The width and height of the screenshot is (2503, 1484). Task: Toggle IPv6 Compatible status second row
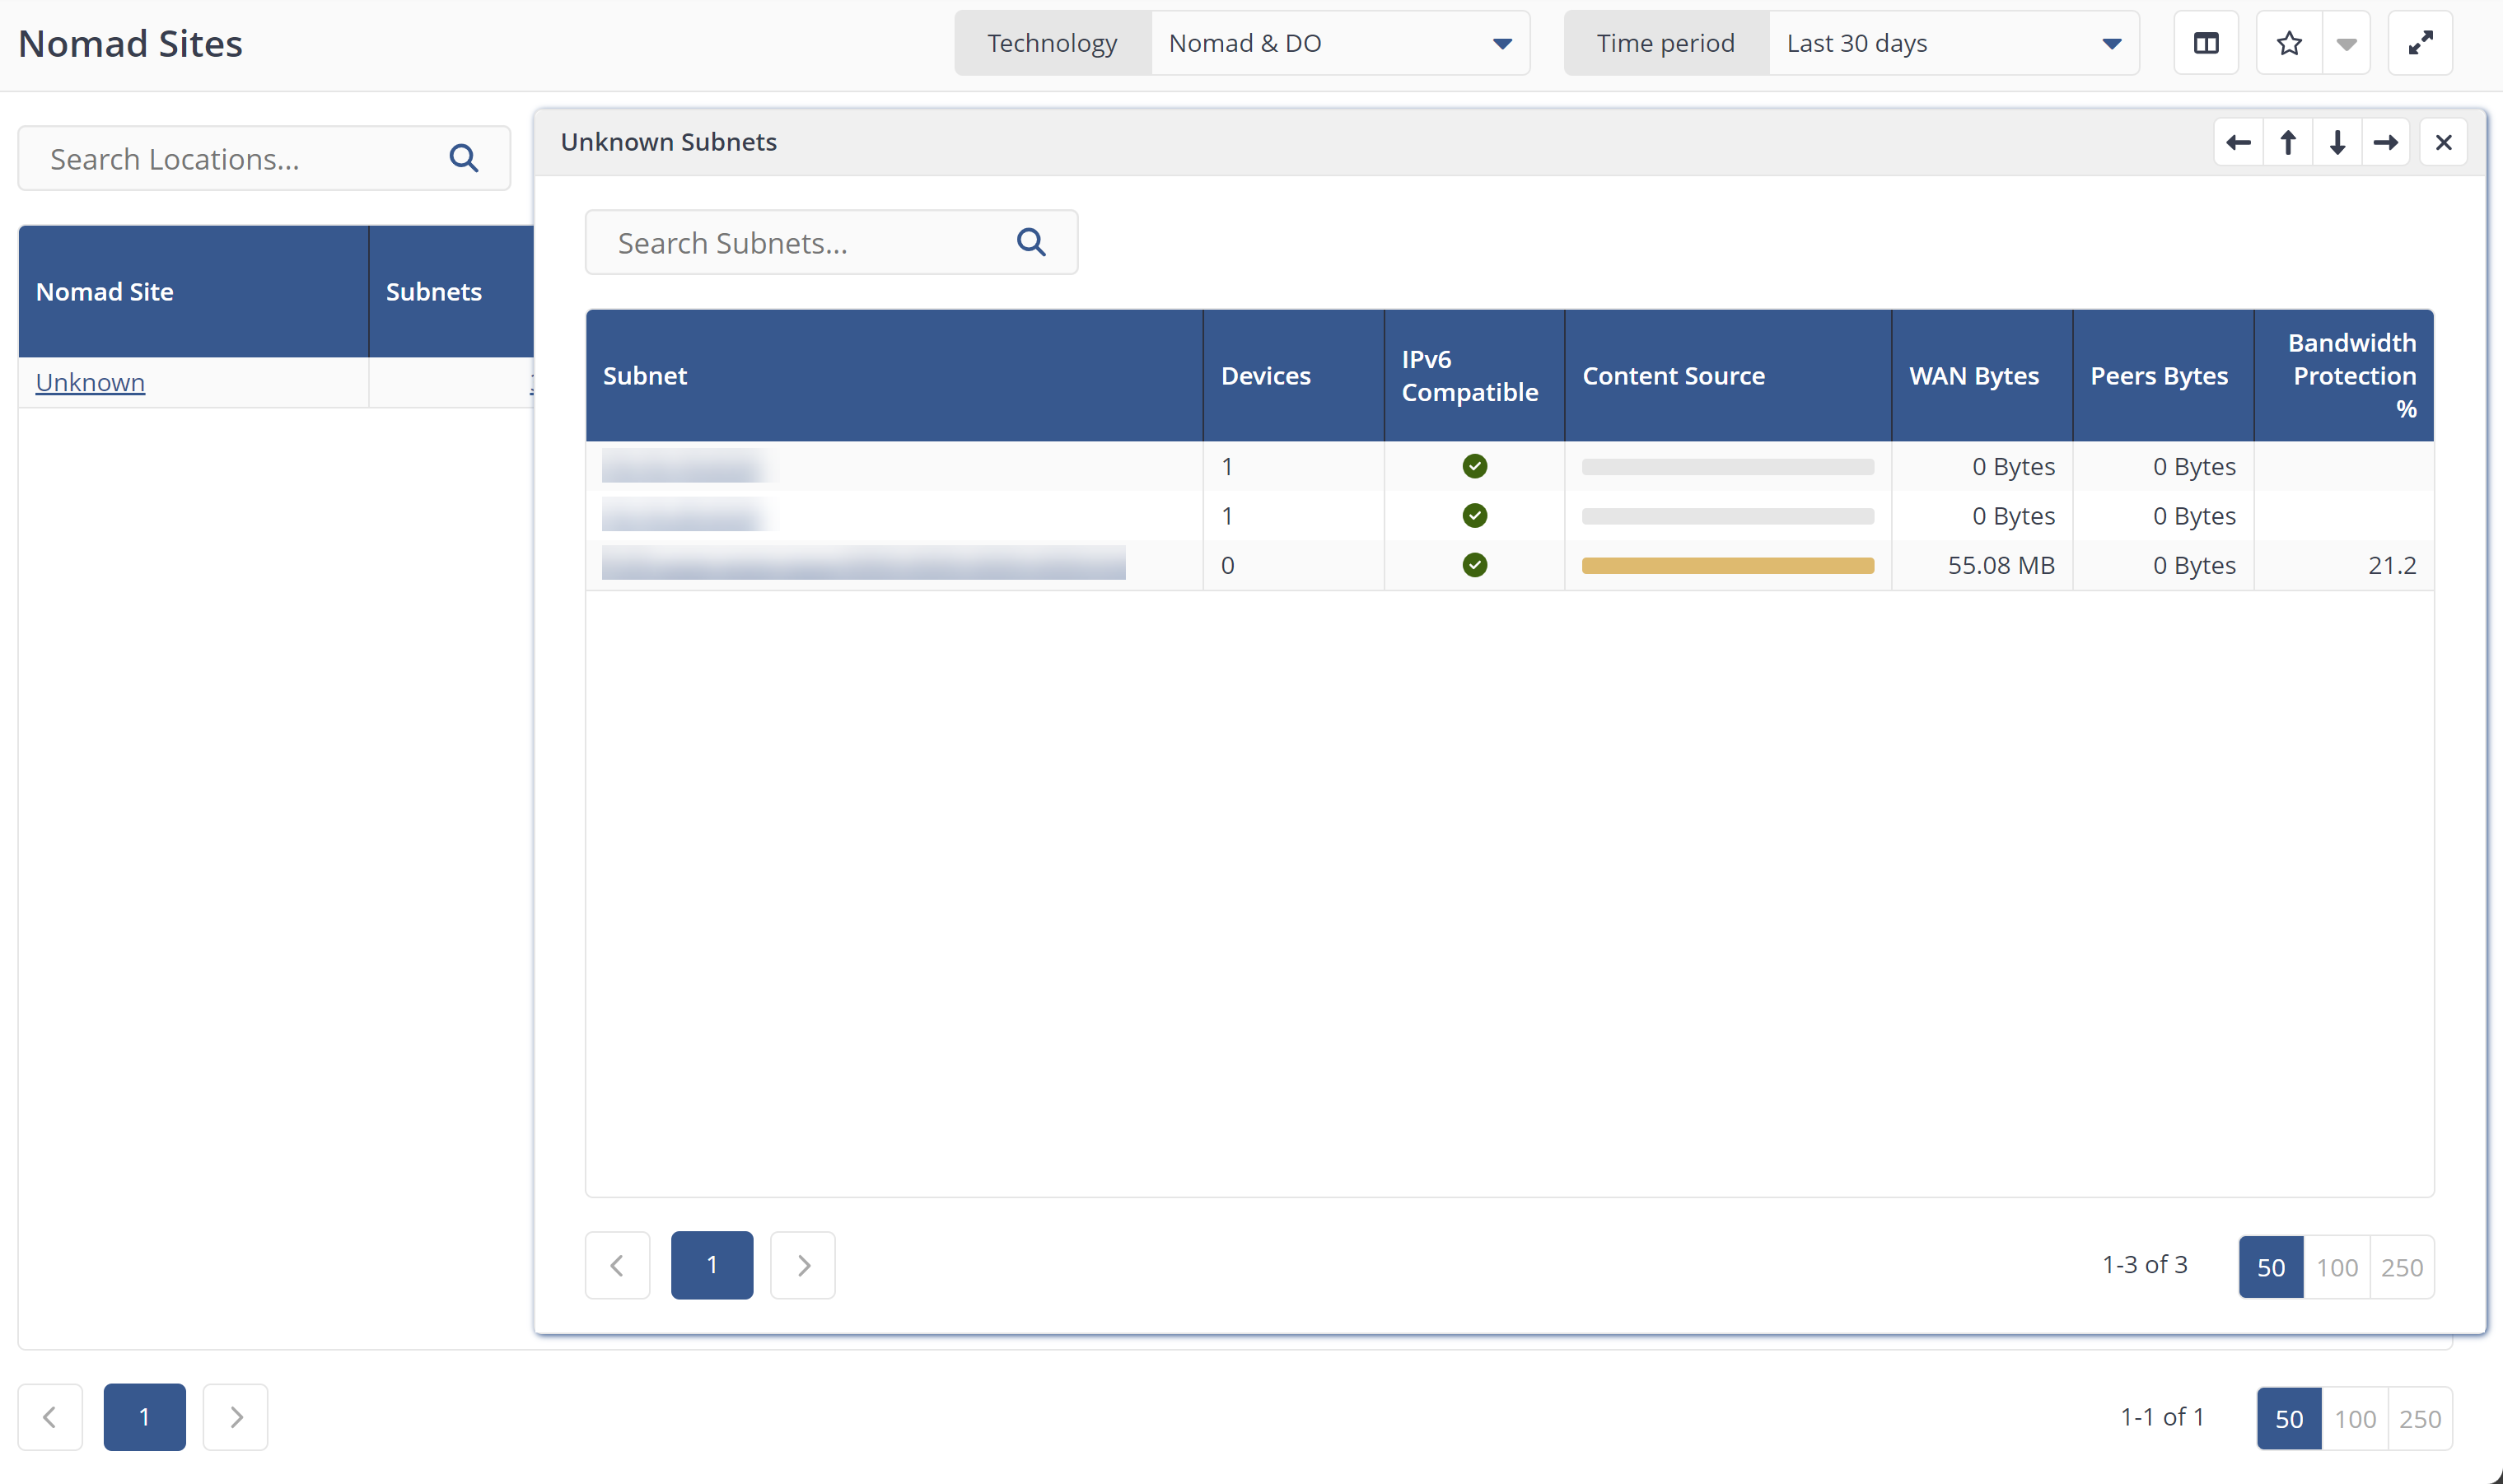pyautogui.click(x=1473, y=514)
